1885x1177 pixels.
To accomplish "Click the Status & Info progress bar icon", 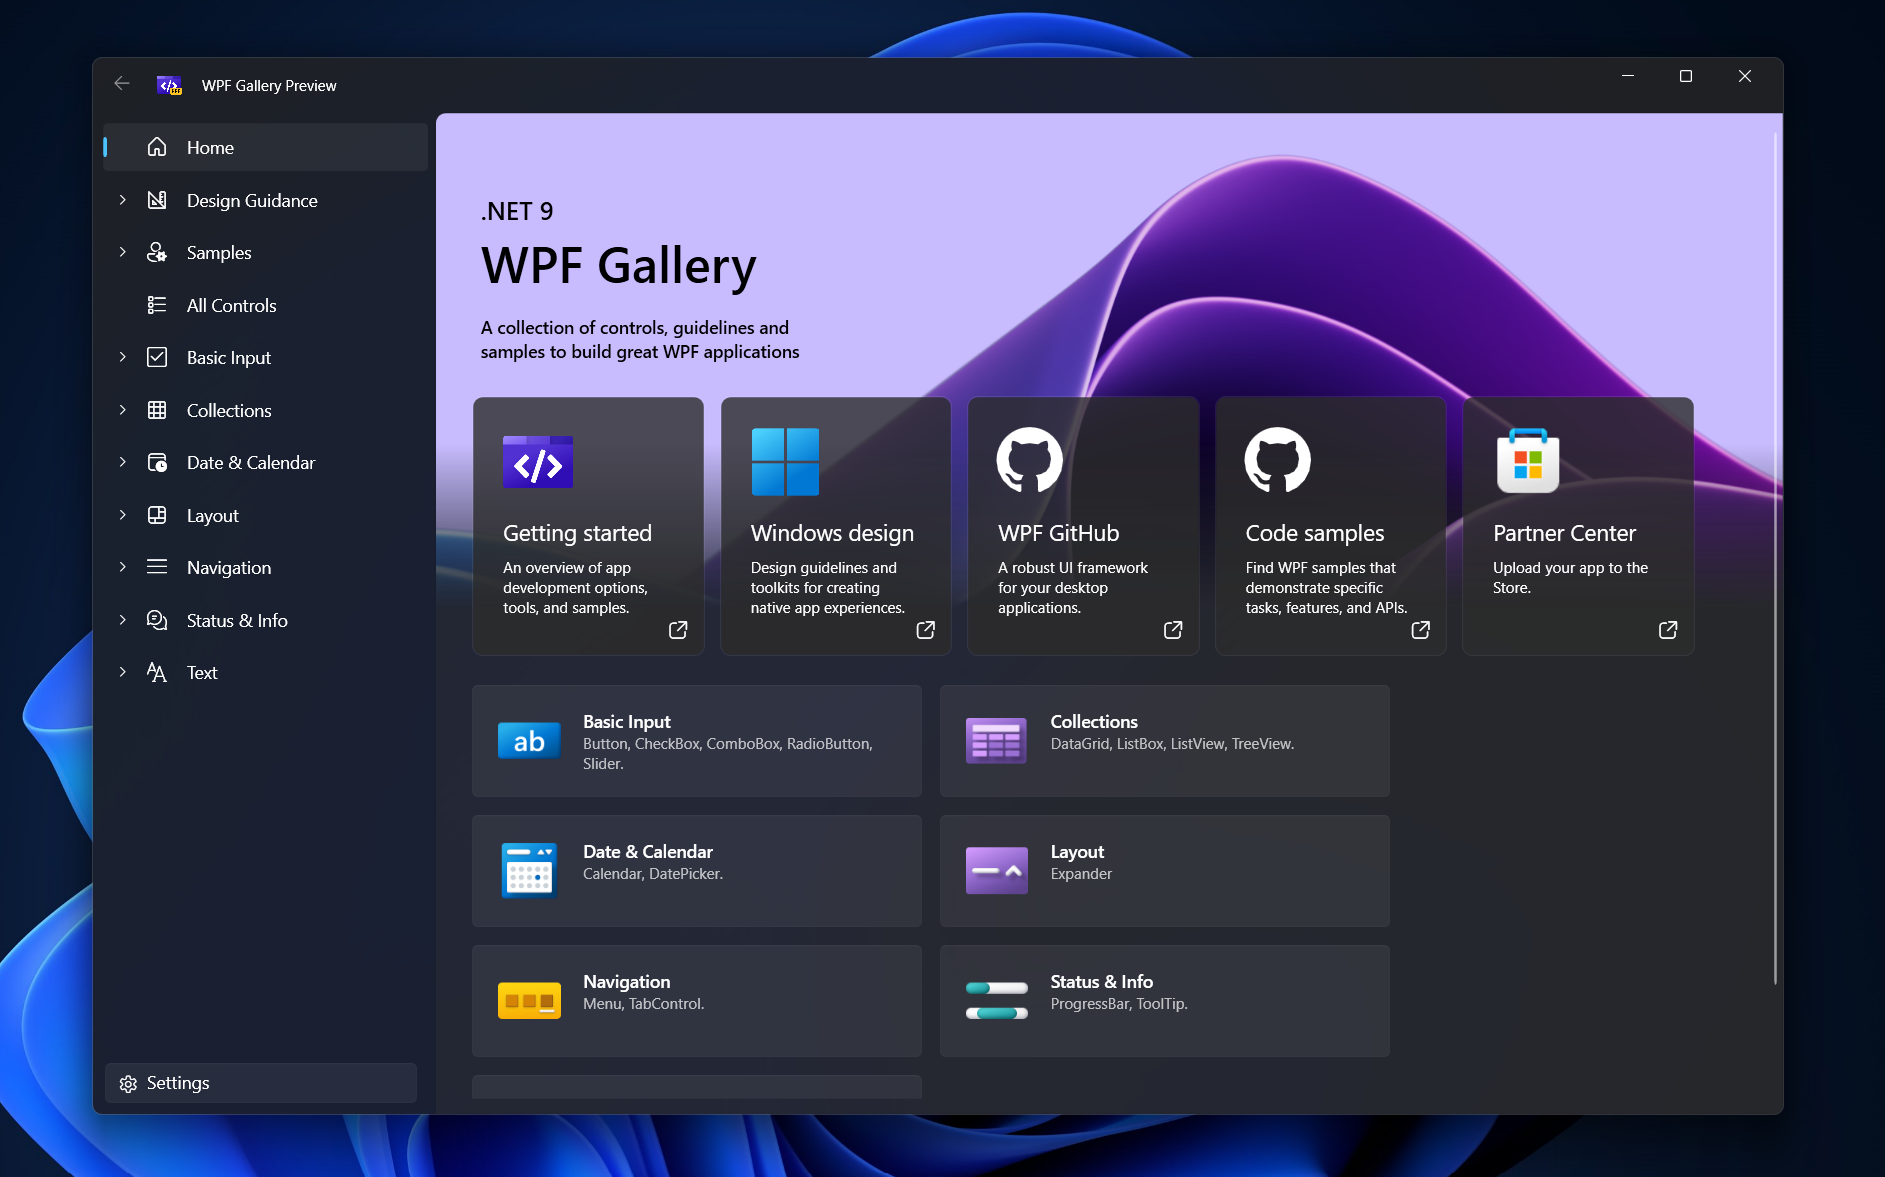I will pos(996,1000).
